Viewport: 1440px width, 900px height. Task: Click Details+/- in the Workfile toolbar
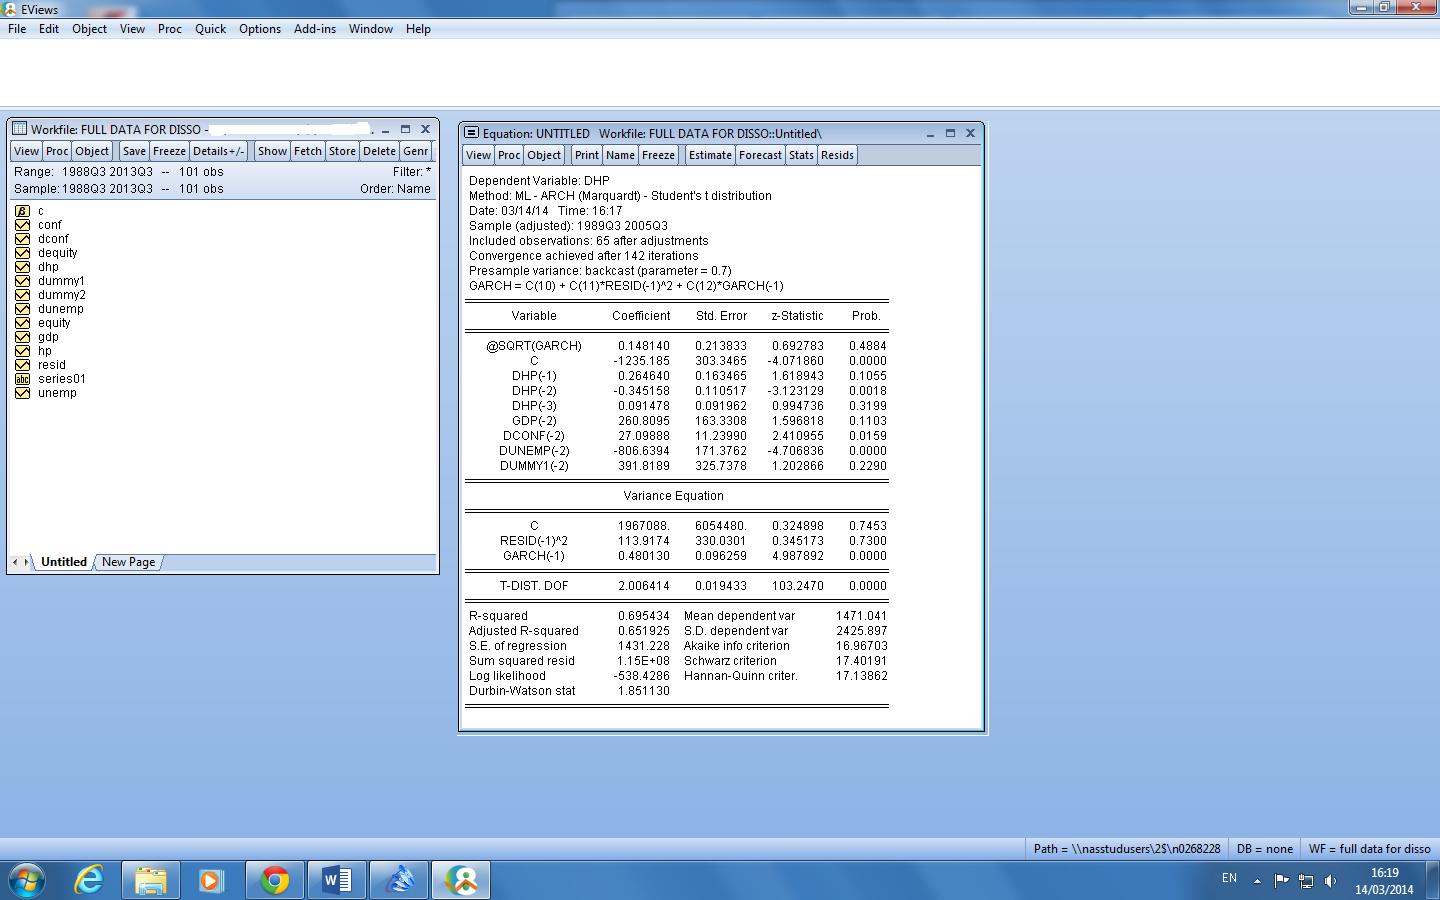[x=218, y=151]
